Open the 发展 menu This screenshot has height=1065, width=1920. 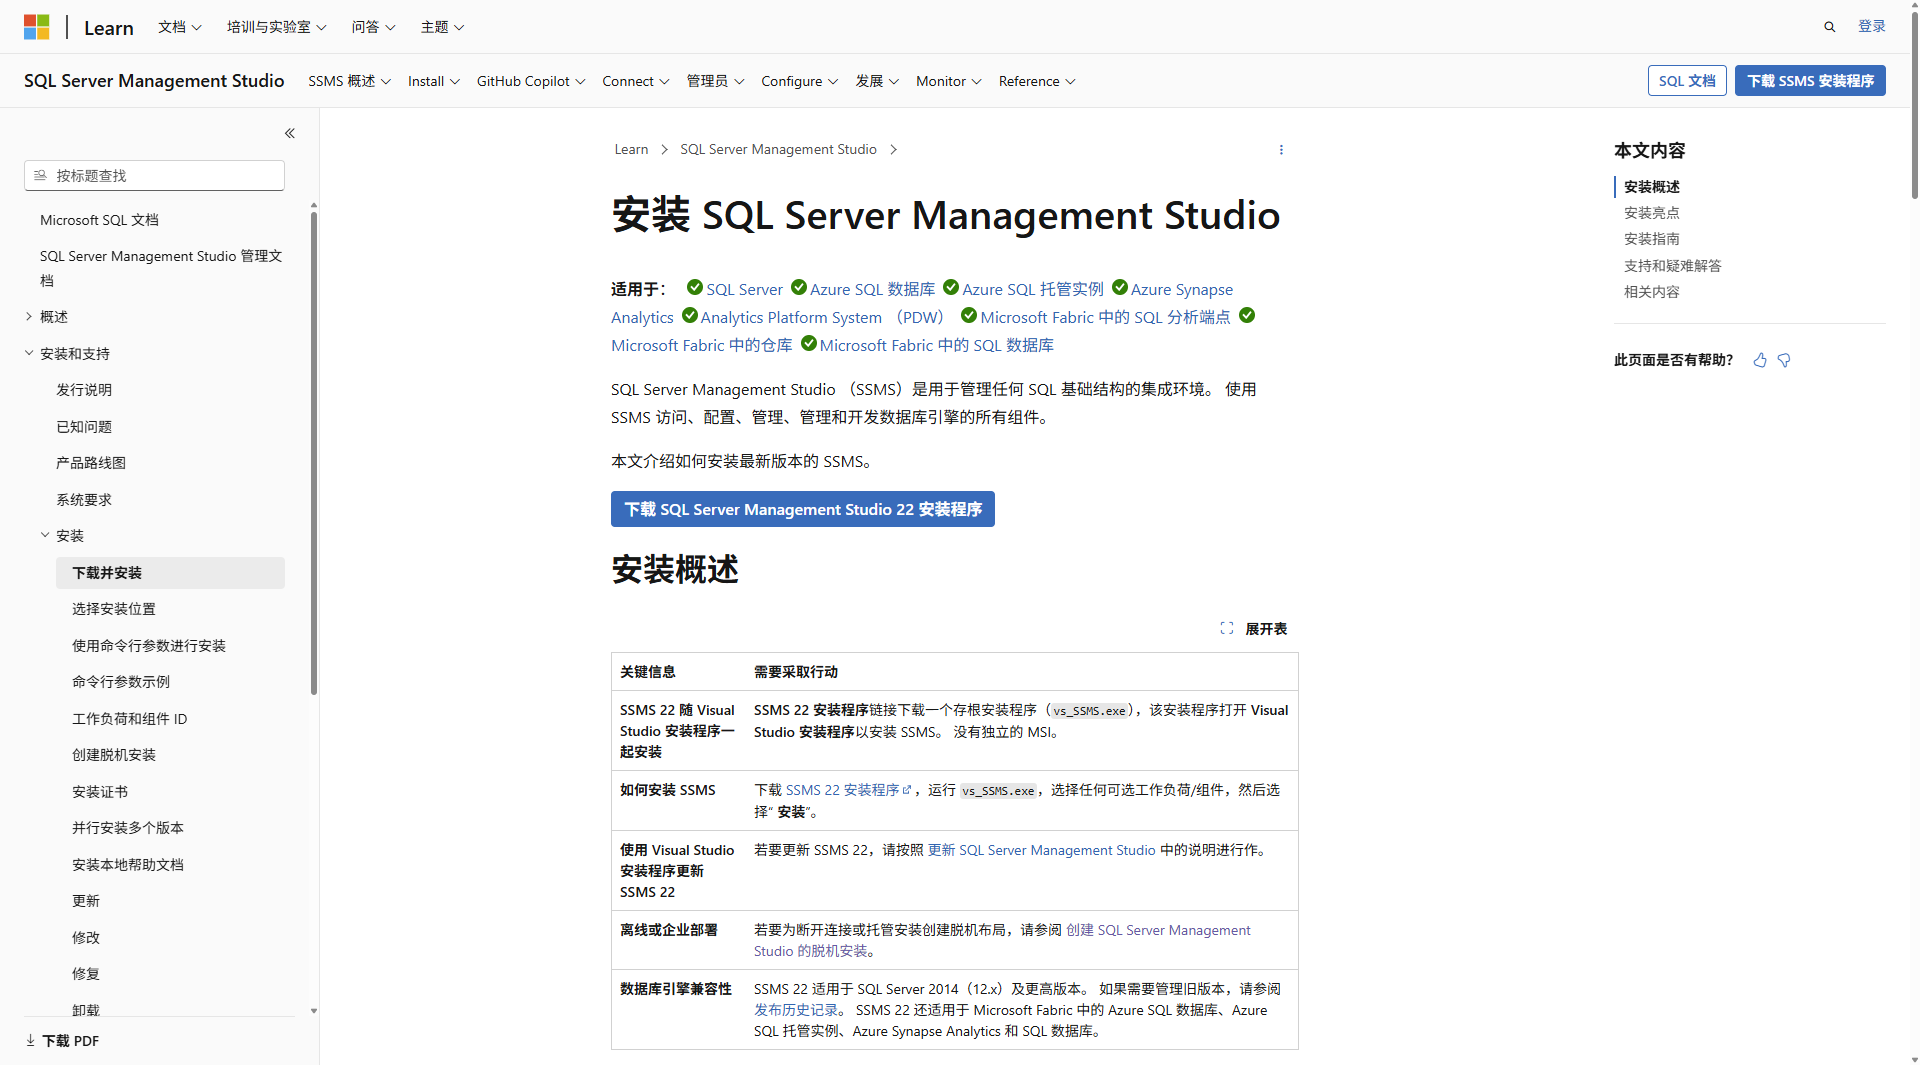point(877,81)
